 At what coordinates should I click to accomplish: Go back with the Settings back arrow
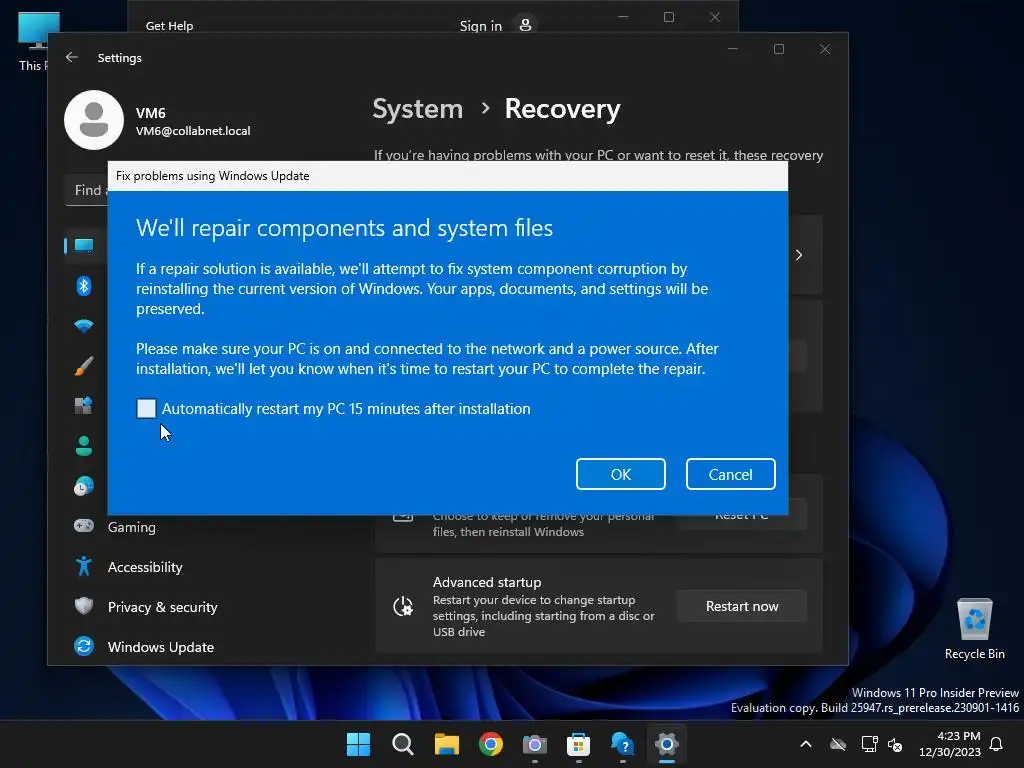72,57
